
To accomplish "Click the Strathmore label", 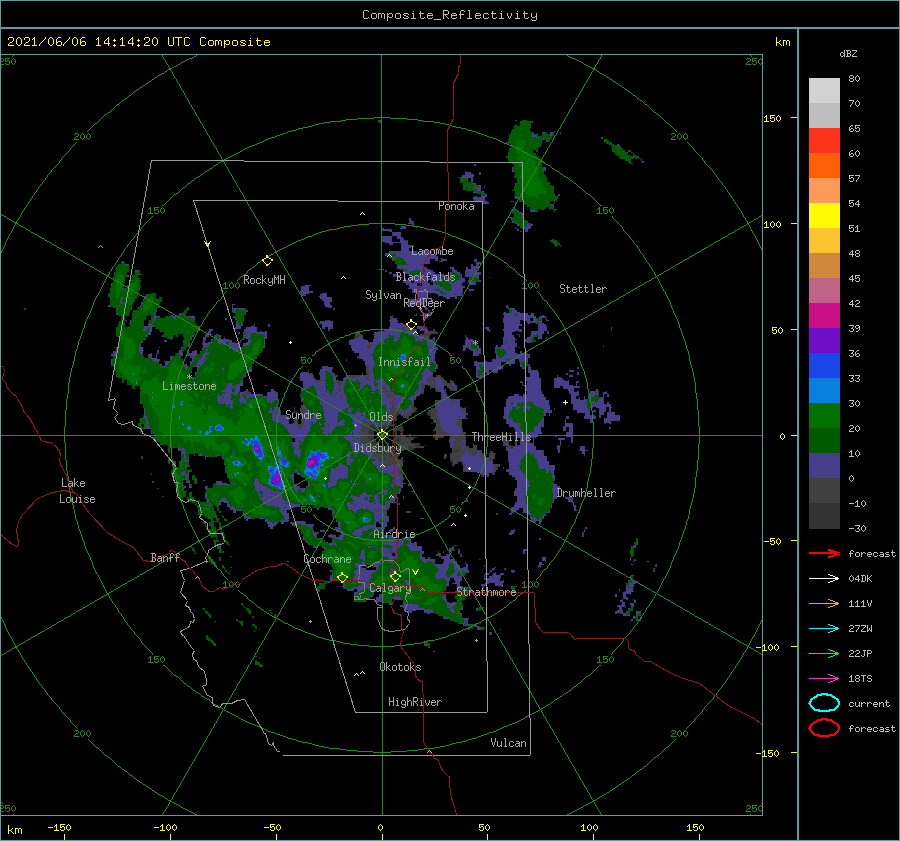I will 486,592.
